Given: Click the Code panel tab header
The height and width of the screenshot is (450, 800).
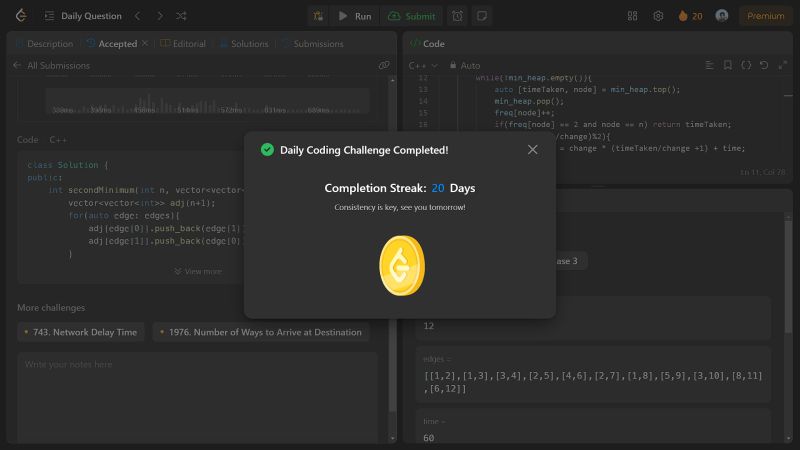Looking at the screenshot, I should click(x=428, y=44).
